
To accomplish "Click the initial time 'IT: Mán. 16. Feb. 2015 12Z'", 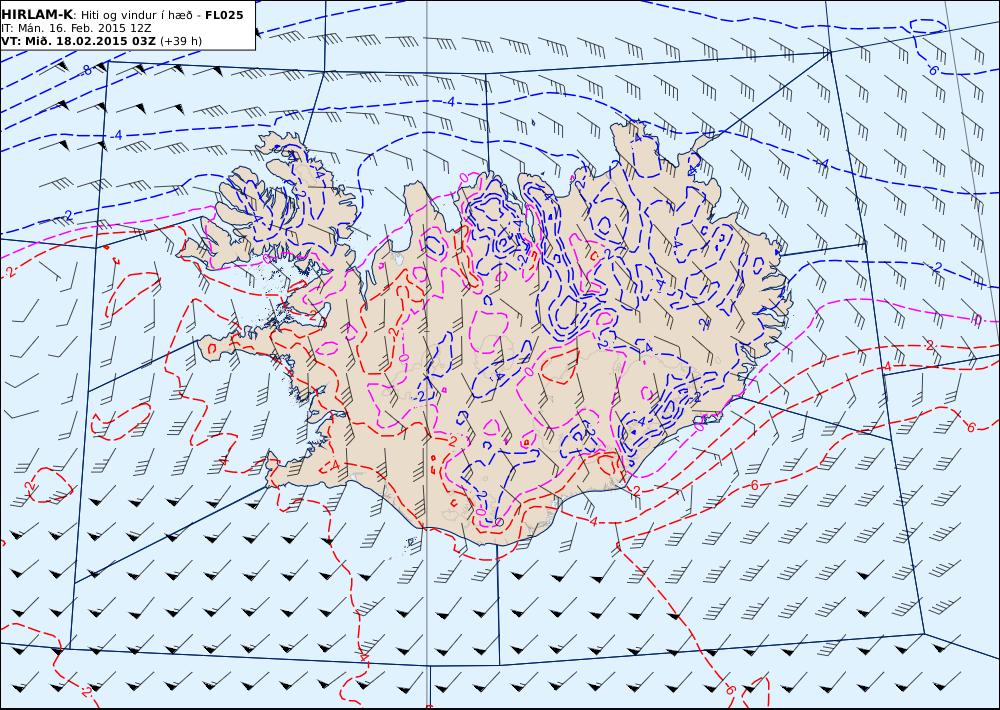I will [76, 28].
